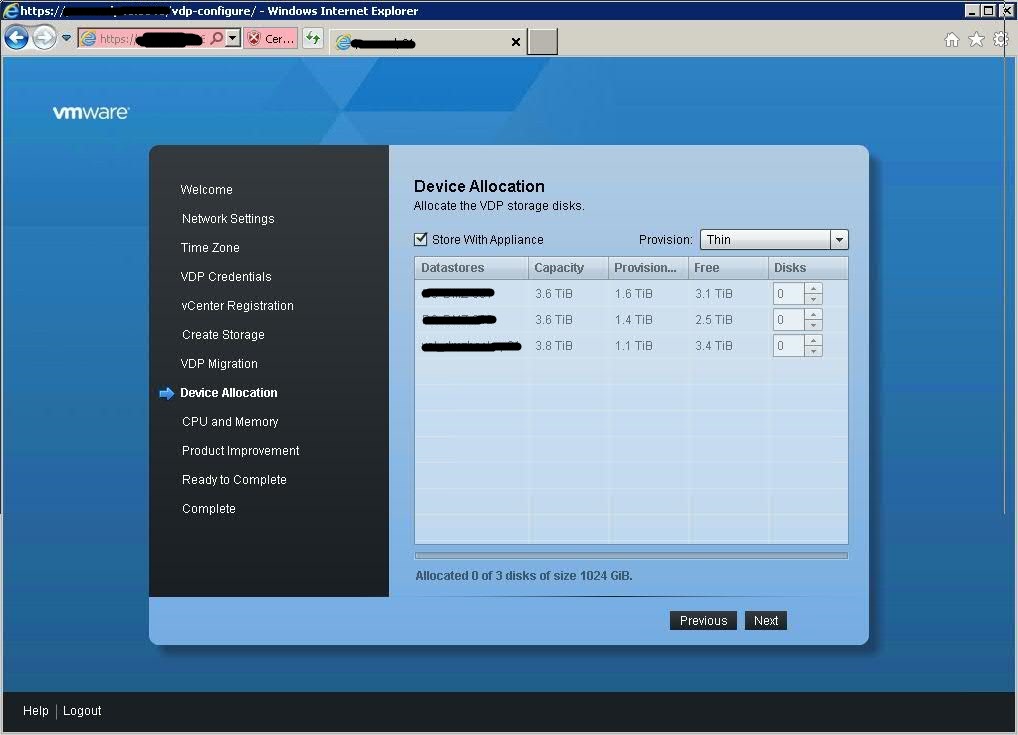
Task: Click the disk allocation progress bar
Action: 631,556
